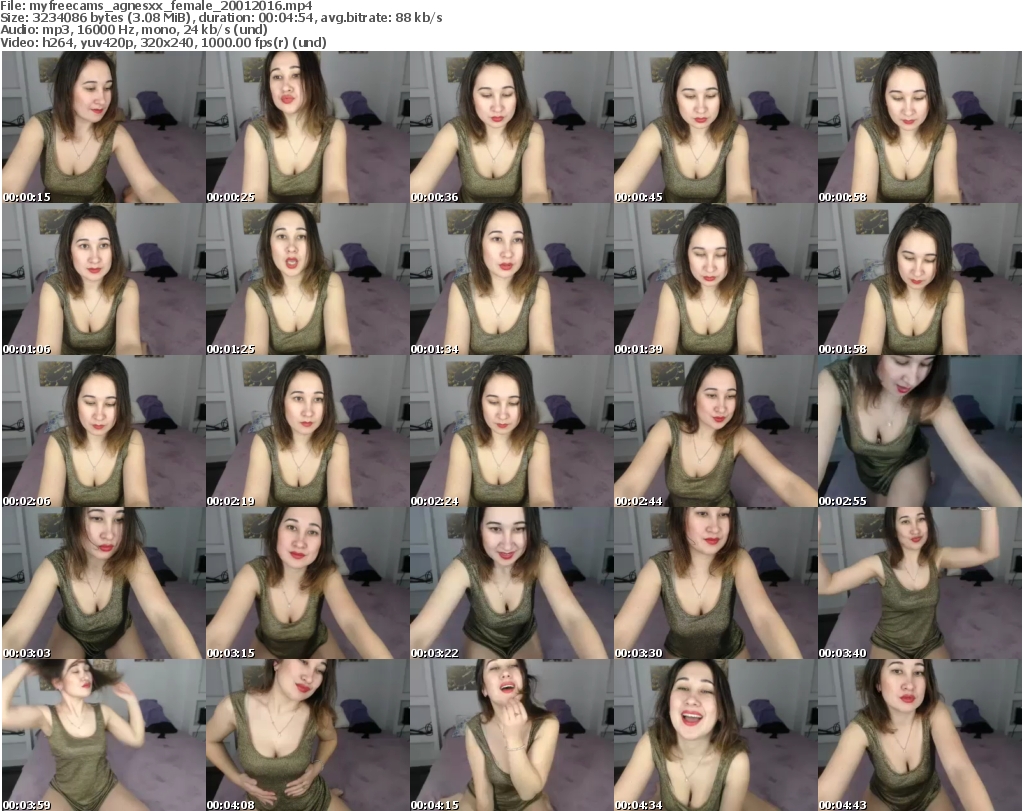Pick the frame marked 00:03:03

click(104, 584)
